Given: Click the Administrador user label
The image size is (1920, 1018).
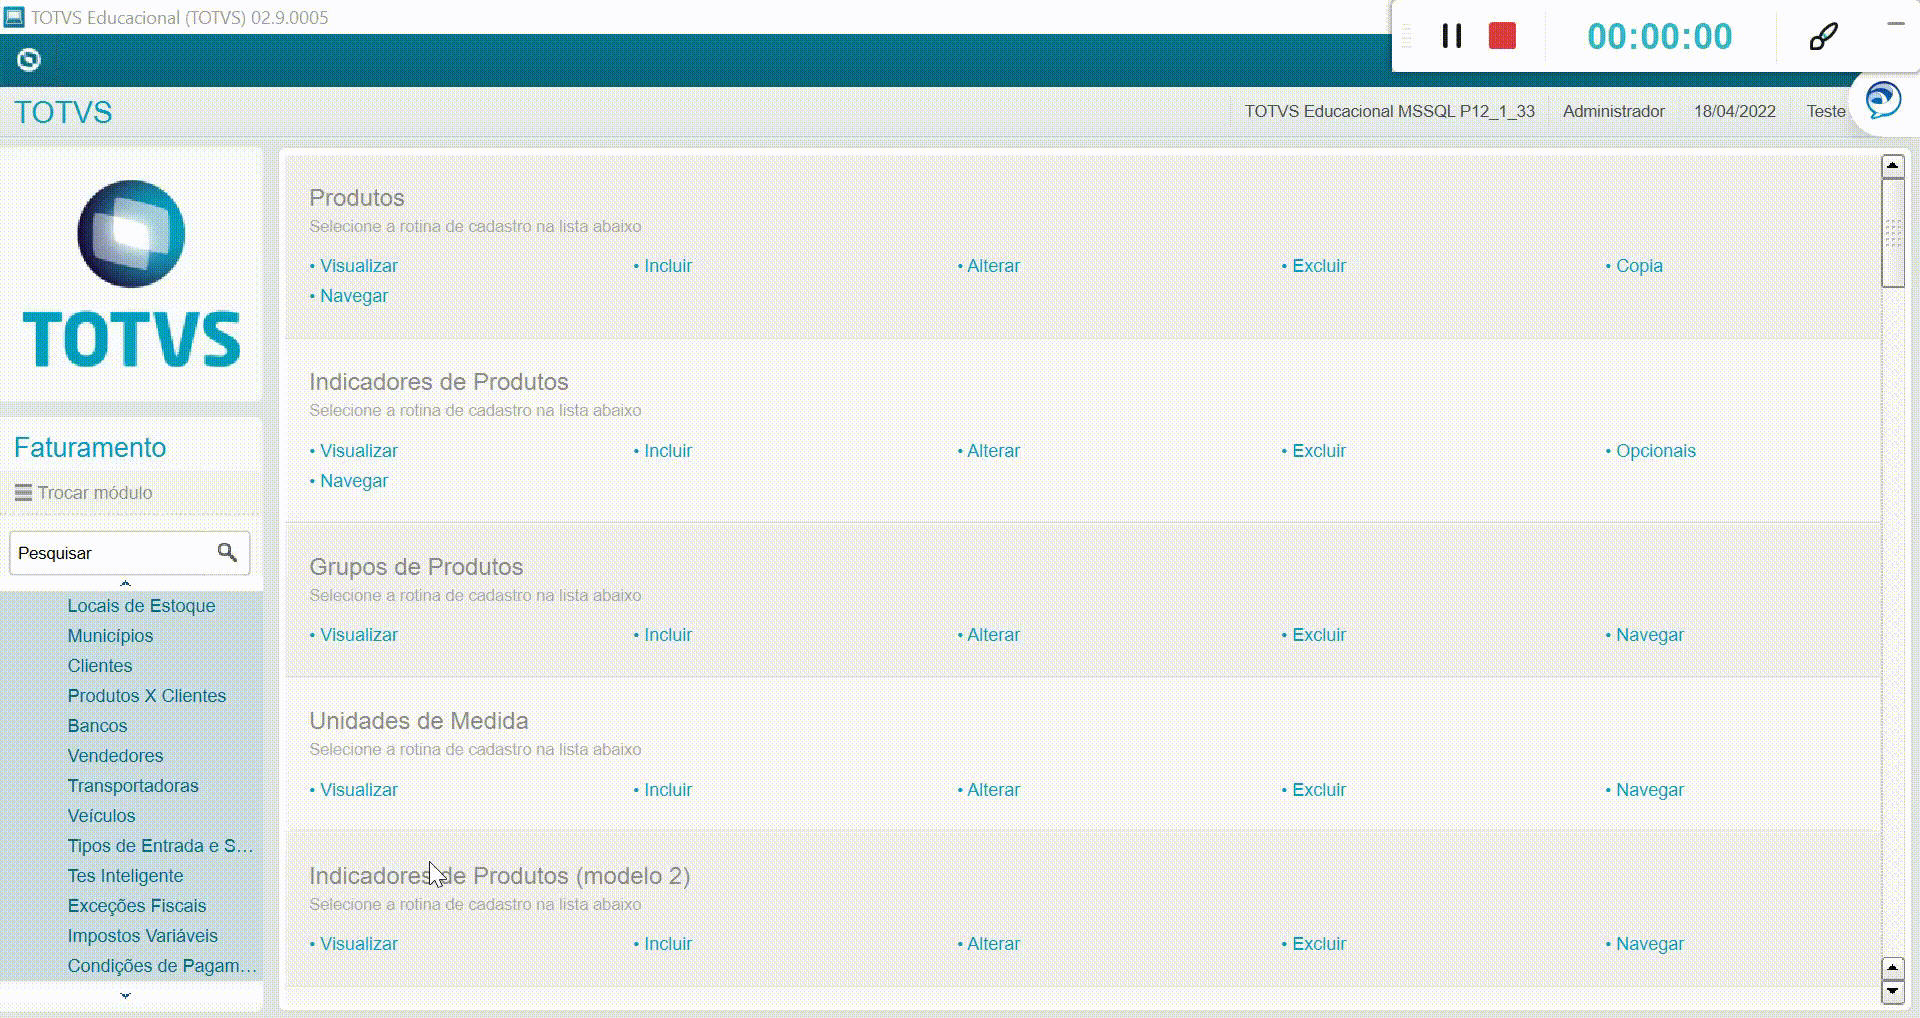Looking at the screenshot, I should pos(1613,111).
